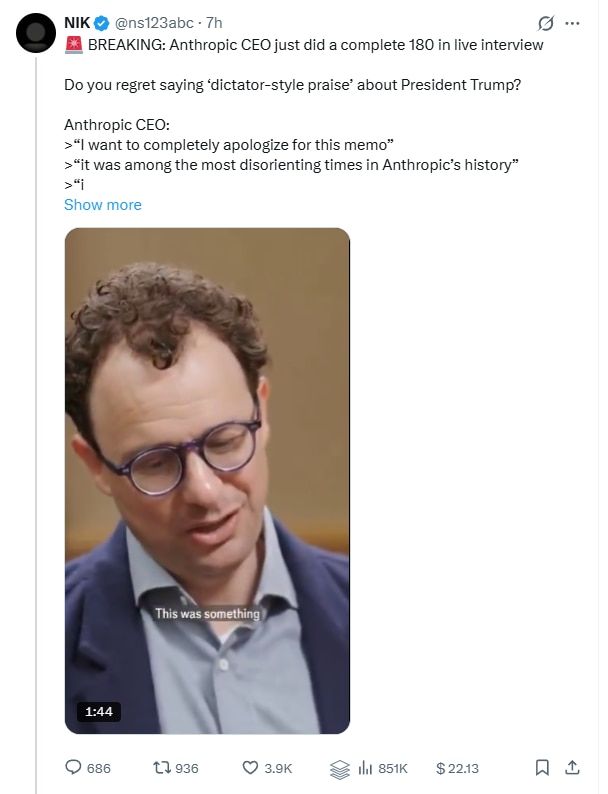Toggle the bookmark for this post
The image size is (608, 794).
click(542, 768)
